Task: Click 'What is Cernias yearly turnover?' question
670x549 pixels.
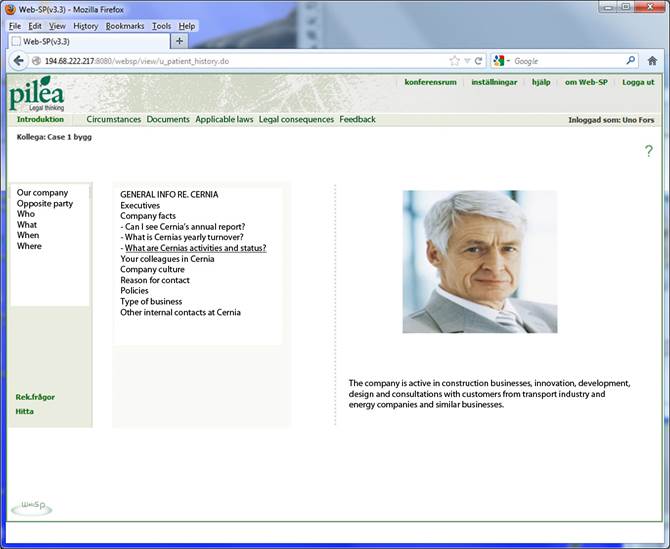Action: pos(184,238)
